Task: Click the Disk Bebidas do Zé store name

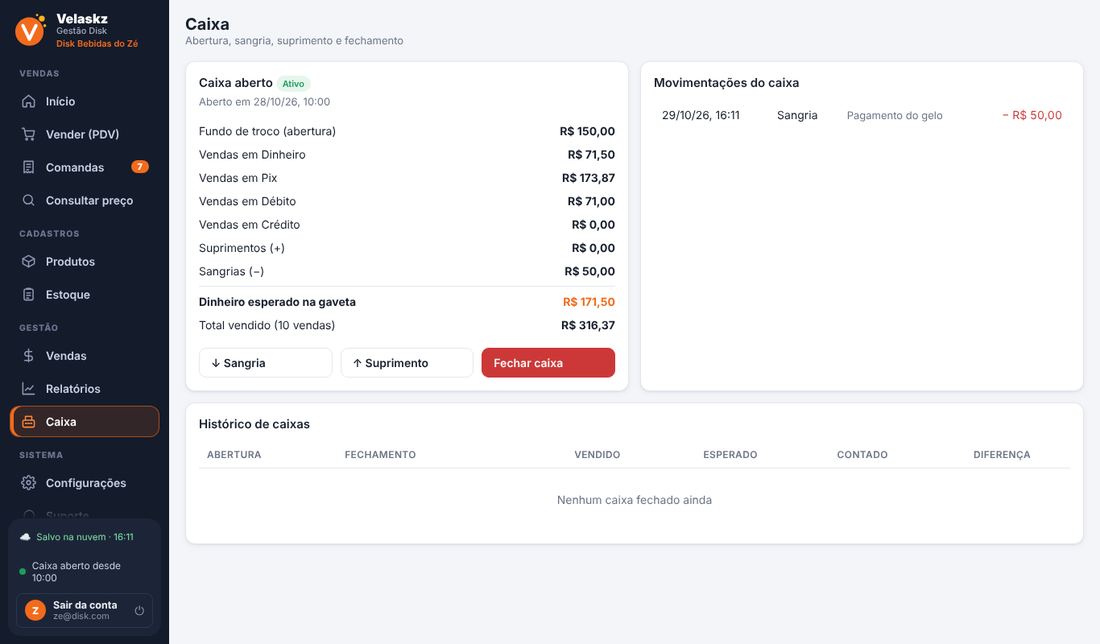Action: coord(97,43)
